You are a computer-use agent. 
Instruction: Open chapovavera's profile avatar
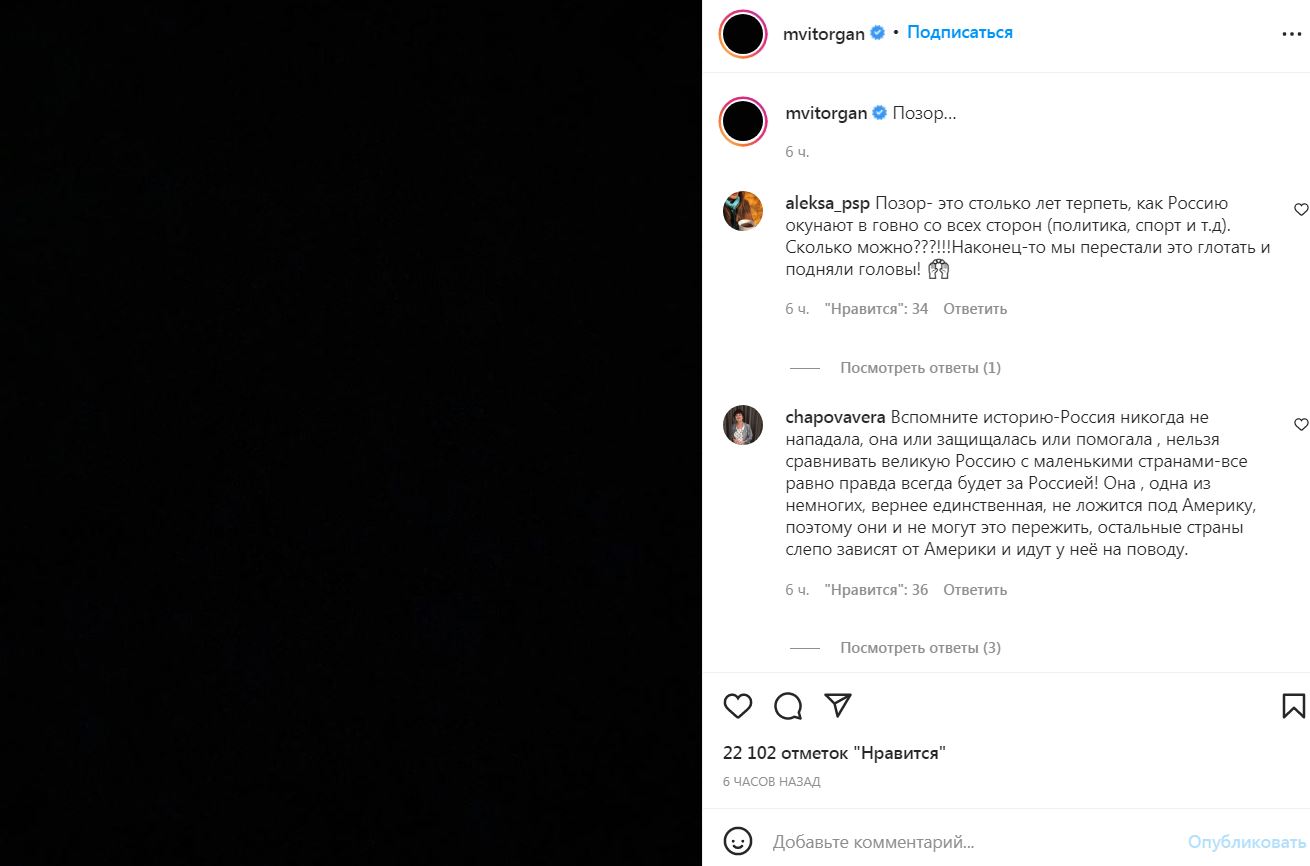(743, 425)
